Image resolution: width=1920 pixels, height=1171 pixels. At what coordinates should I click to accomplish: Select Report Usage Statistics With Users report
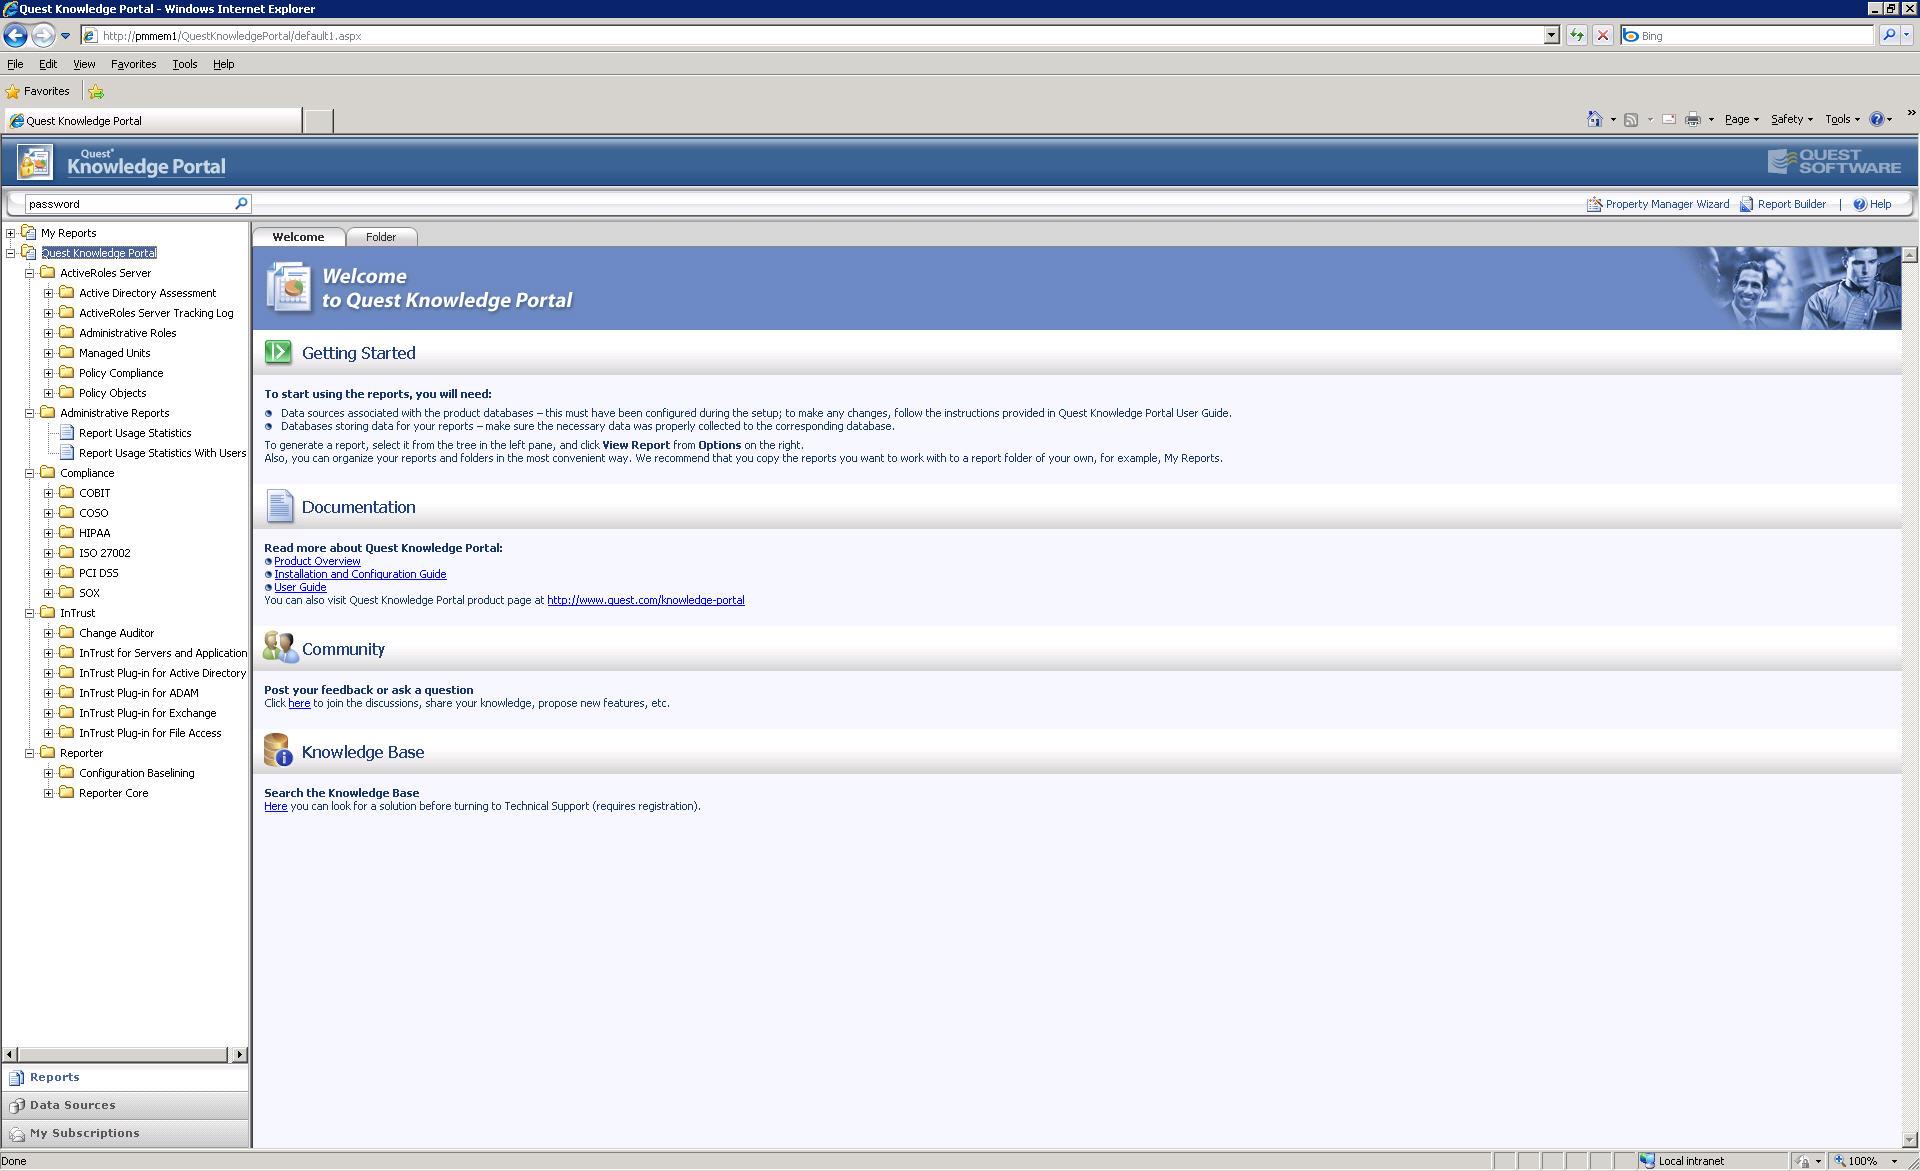[x=162, y=453]
